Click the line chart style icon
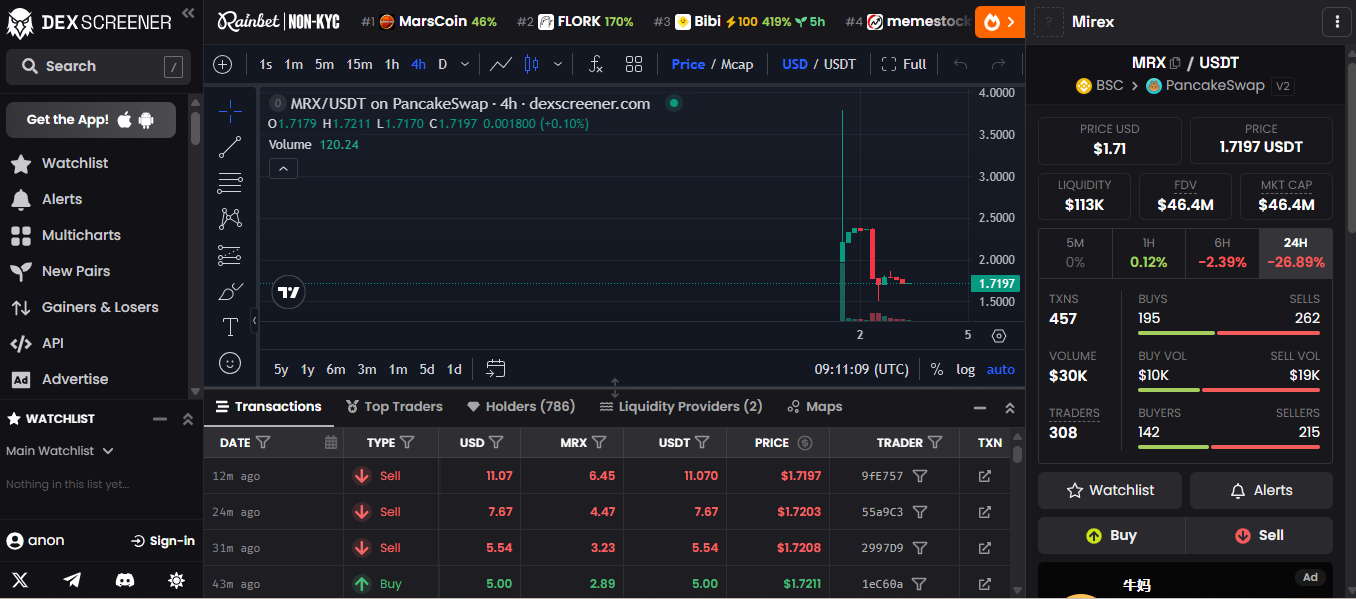Image resolution: width=1356 pixels, height=599 pixels. coord(501,64)
